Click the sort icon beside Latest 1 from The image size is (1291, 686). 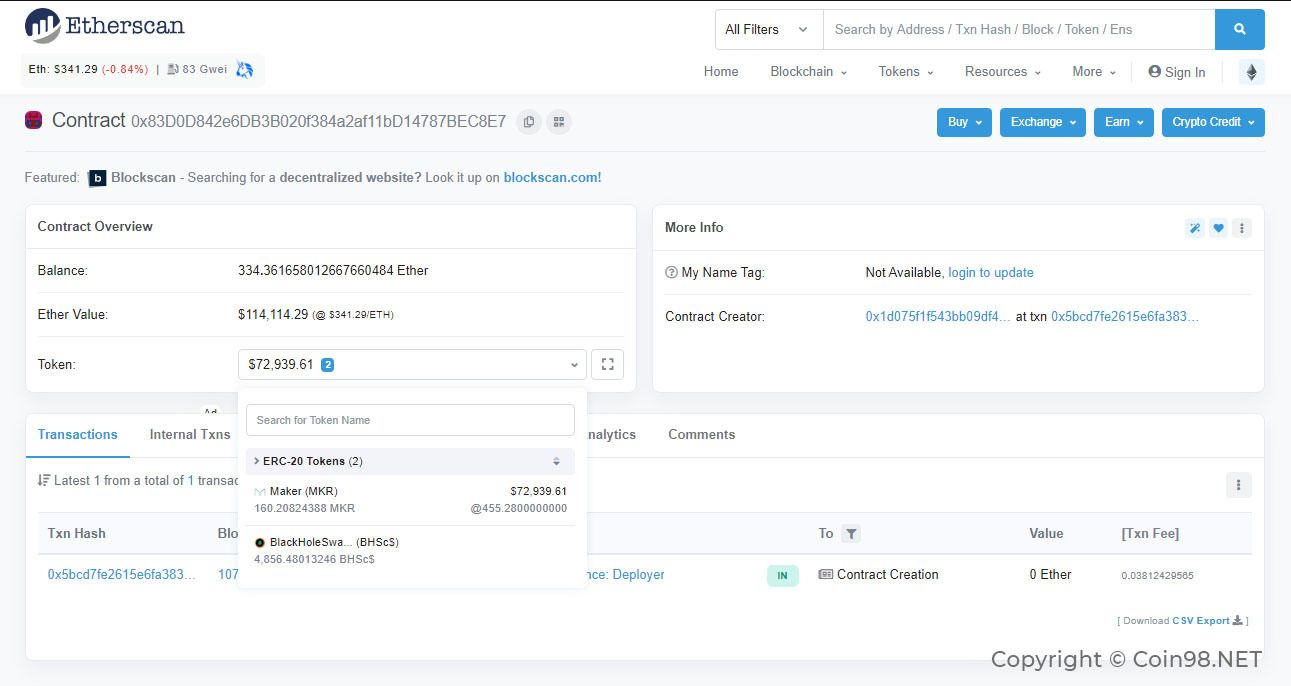[x=44, y=481]
